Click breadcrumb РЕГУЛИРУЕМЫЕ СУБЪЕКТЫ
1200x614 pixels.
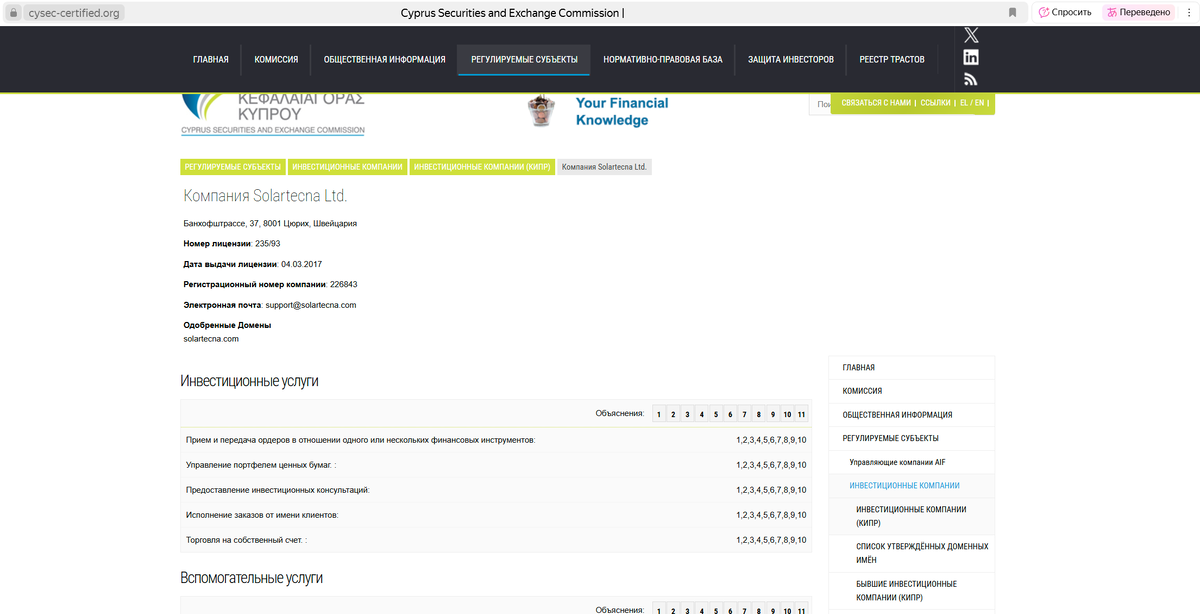click(232, 167)
